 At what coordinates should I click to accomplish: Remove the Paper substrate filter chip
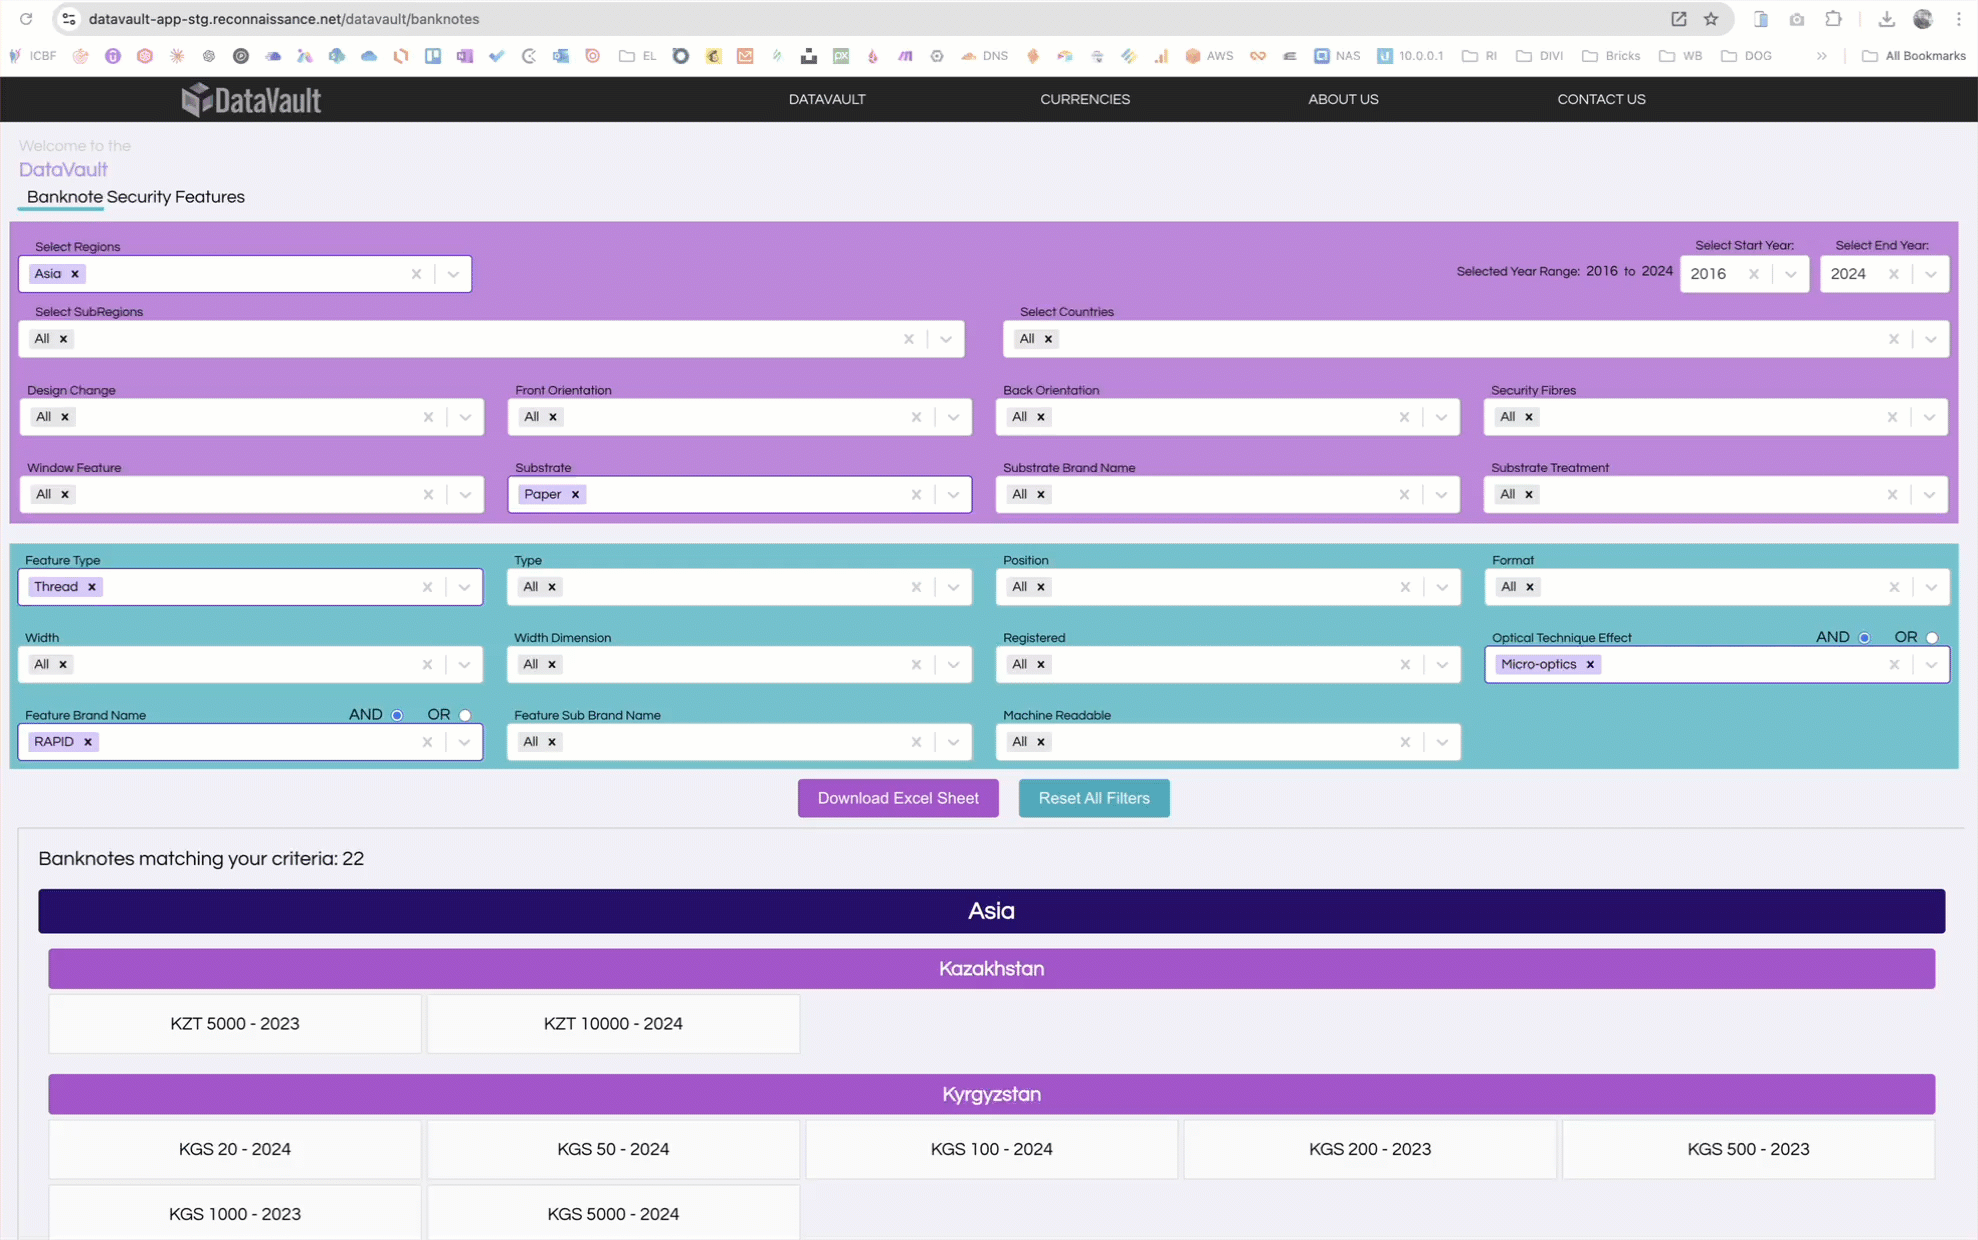pos(575,494)
